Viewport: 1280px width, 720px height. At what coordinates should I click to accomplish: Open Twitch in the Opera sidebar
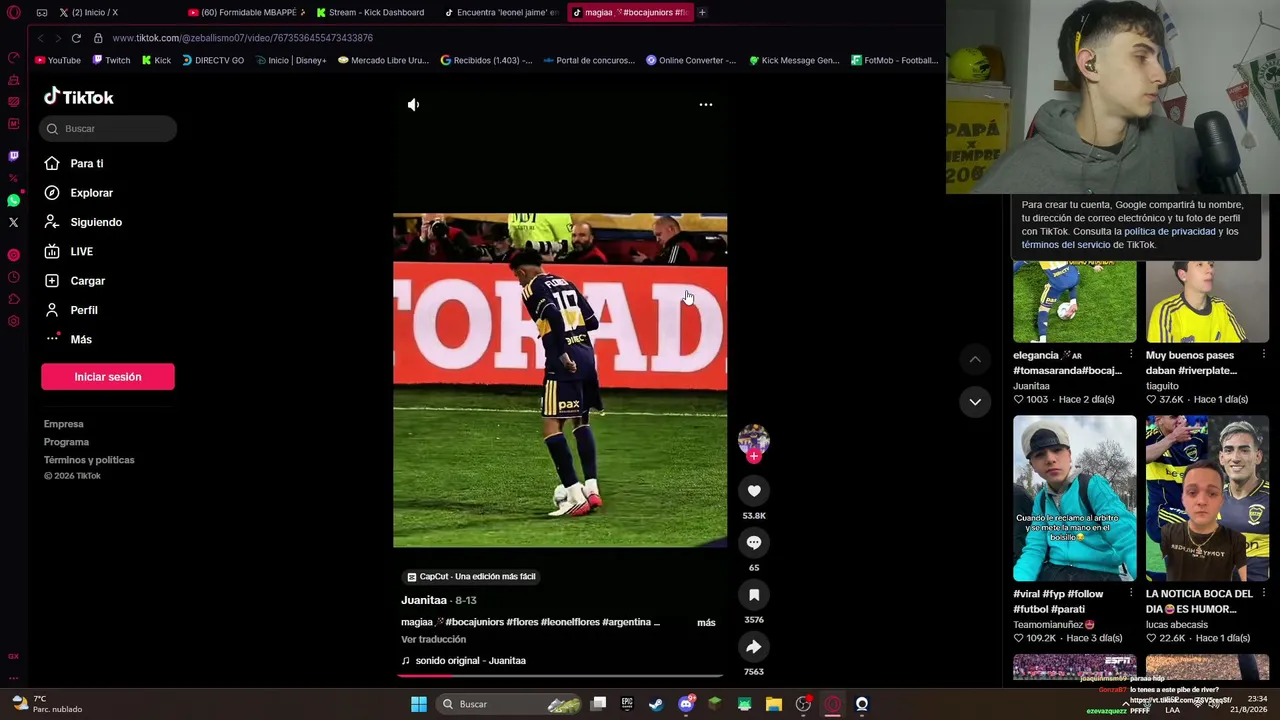pos(13,156)
